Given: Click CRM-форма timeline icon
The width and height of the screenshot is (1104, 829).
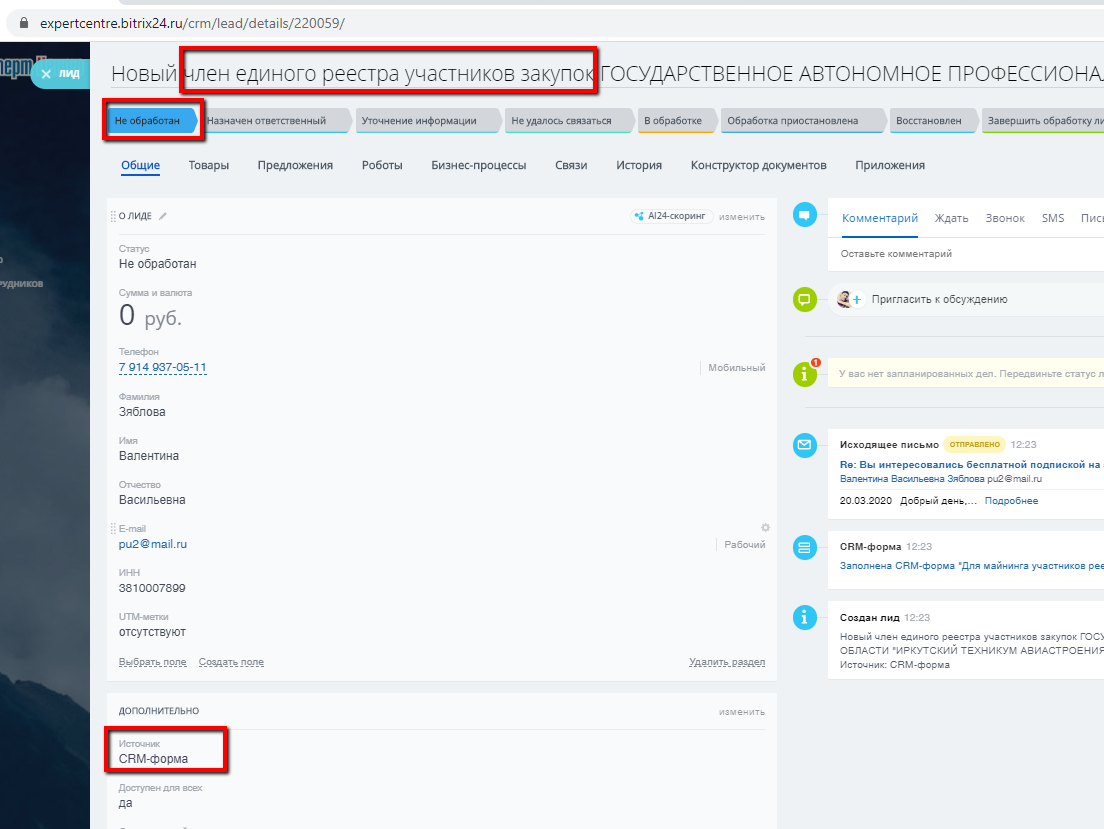Looking at the screenshot, I should tap(805, 547).
